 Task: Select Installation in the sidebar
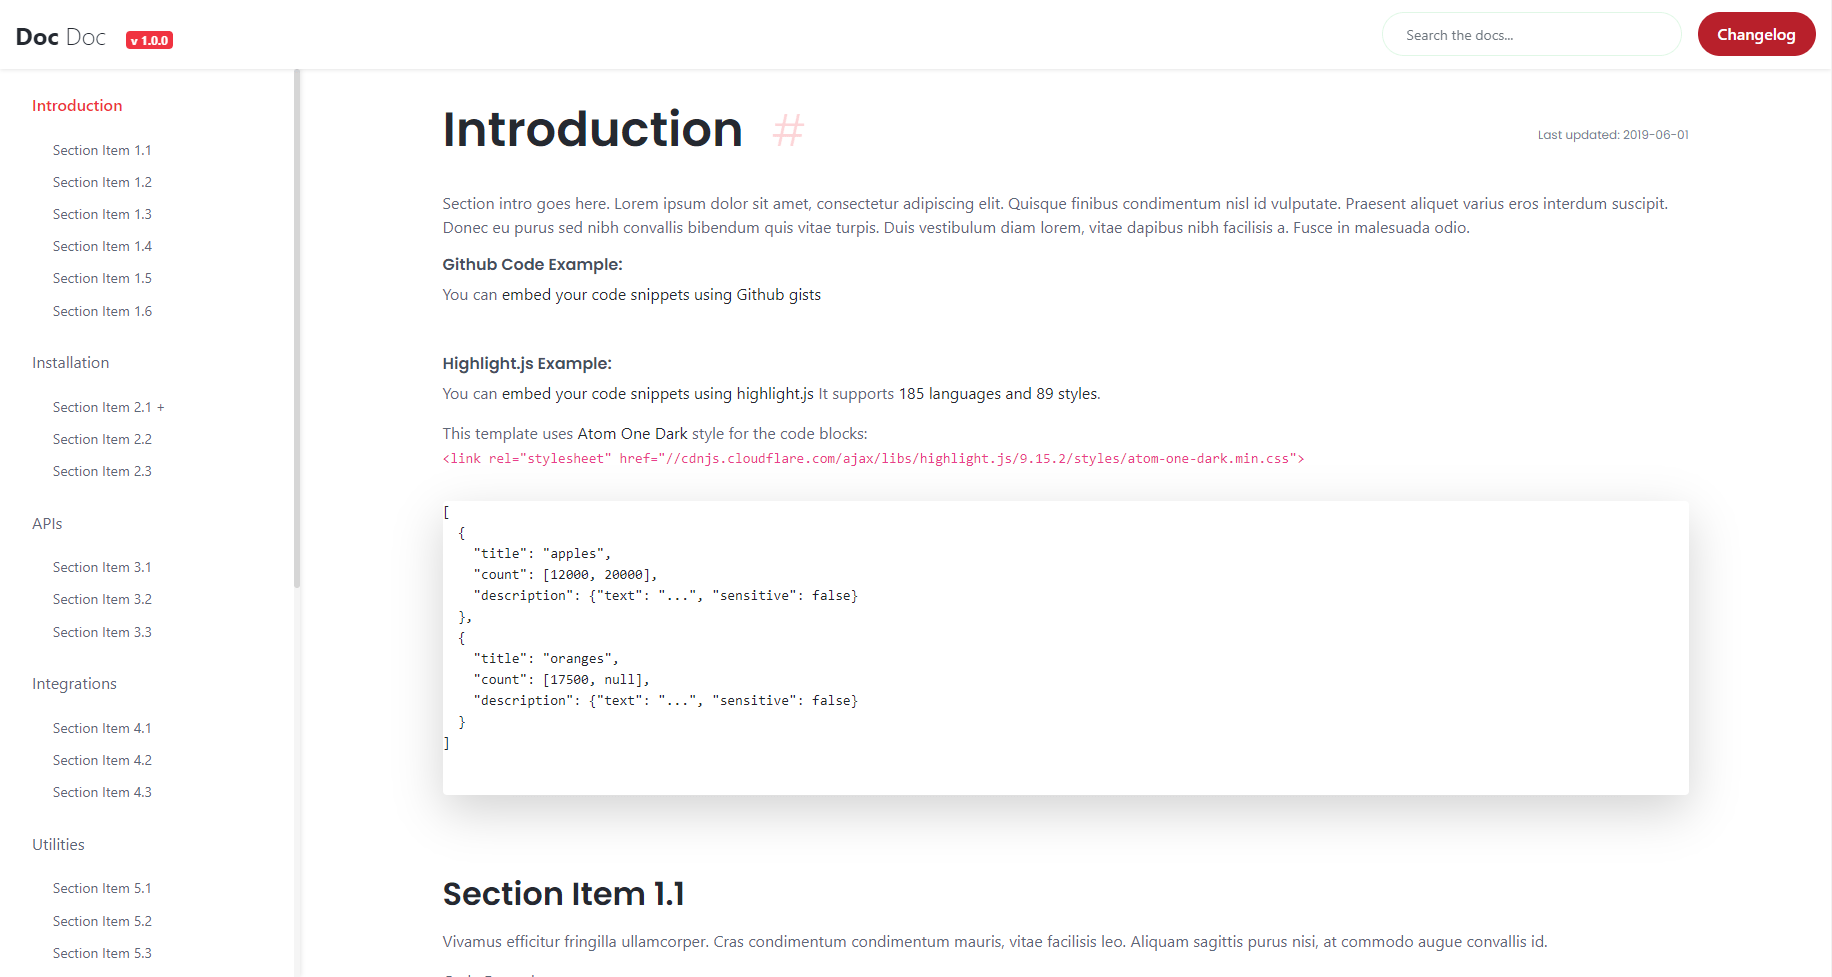tap(70, 363)
